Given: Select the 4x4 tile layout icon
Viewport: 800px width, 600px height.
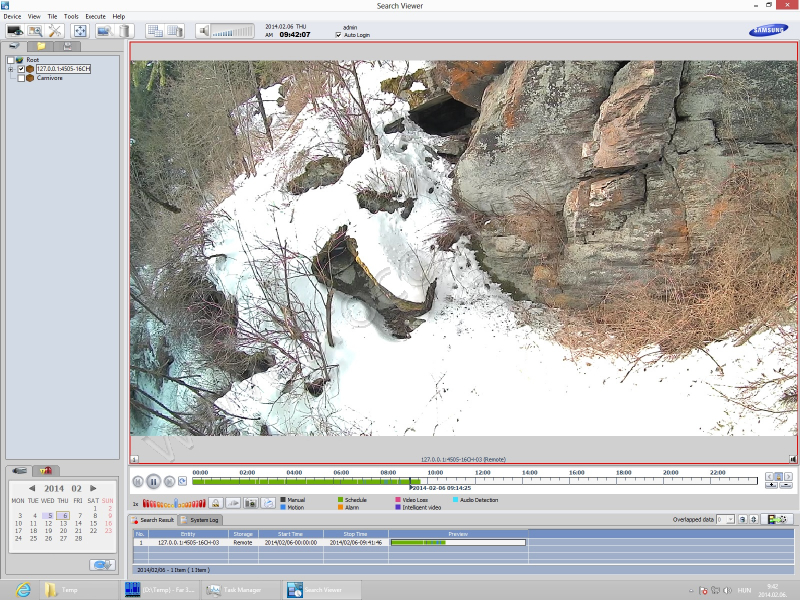Looking at the screenshot, I should point(154,31).
